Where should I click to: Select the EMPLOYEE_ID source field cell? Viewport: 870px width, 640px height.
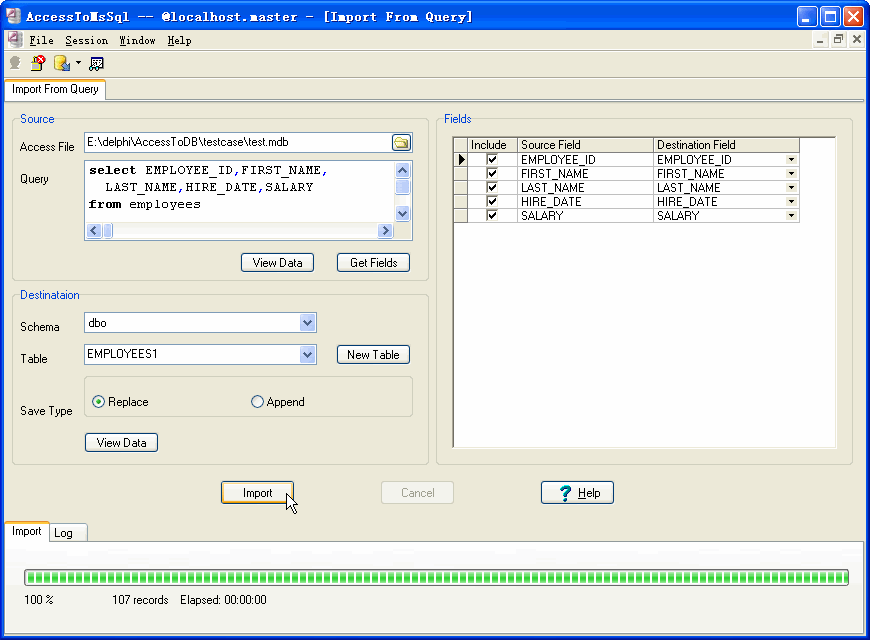(x=585, y=160)
